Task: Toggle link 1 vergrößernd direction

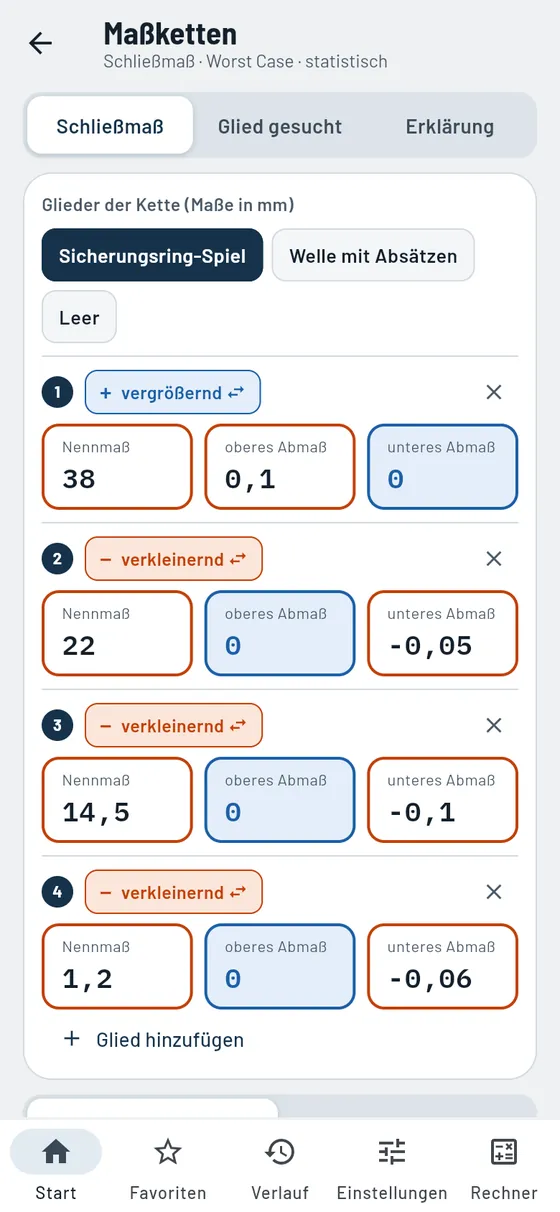Action: tap(173, 393)
